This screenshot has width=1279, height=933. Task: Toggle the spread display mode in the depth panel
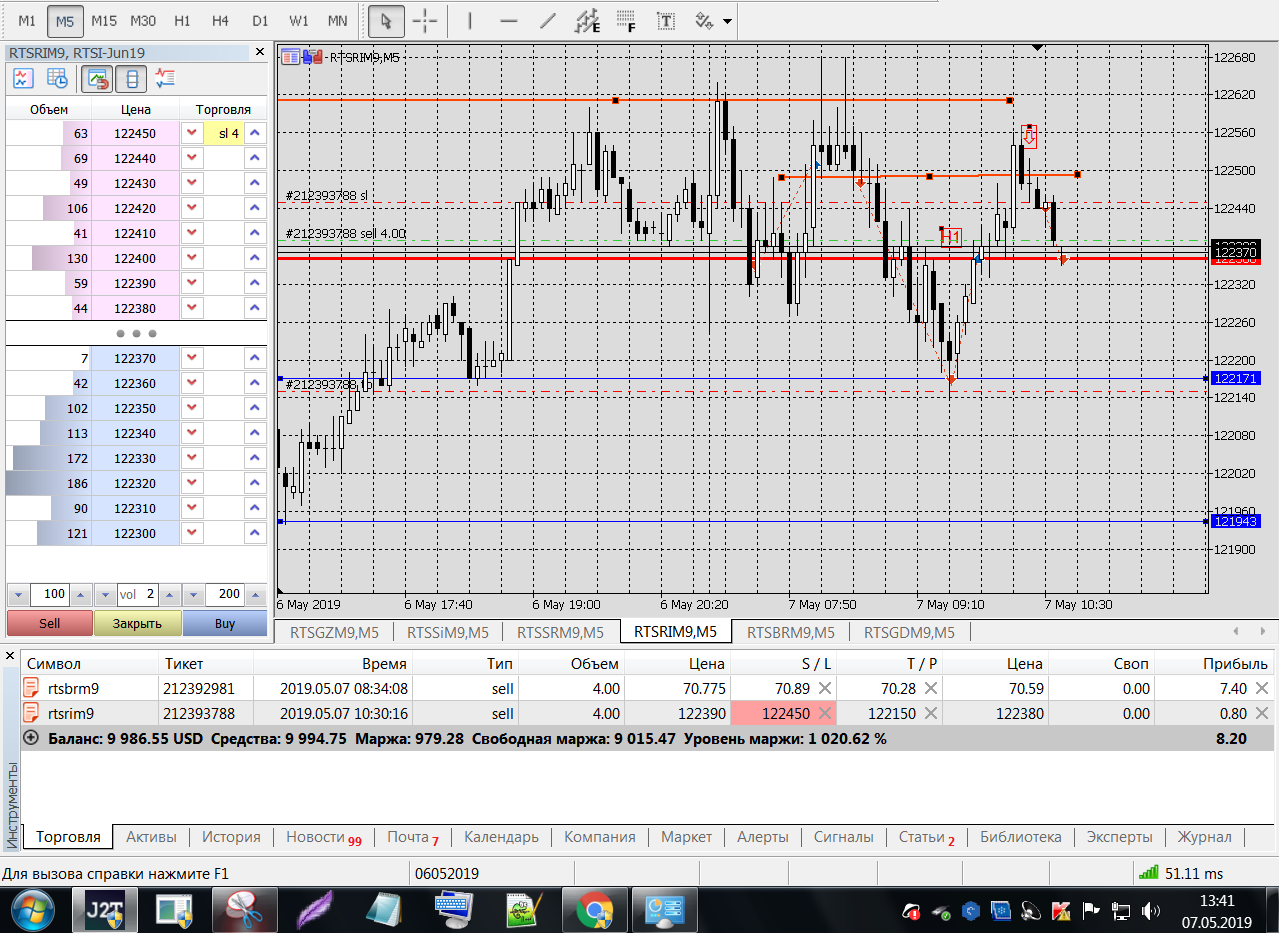click(132, 78)
